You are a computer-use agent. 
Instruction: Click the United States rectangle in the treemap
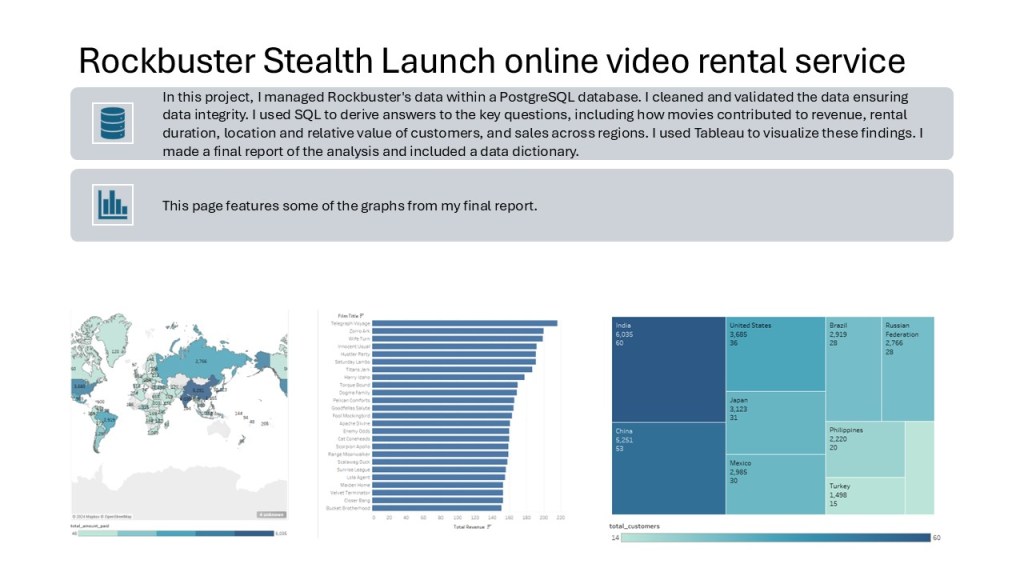775,355
